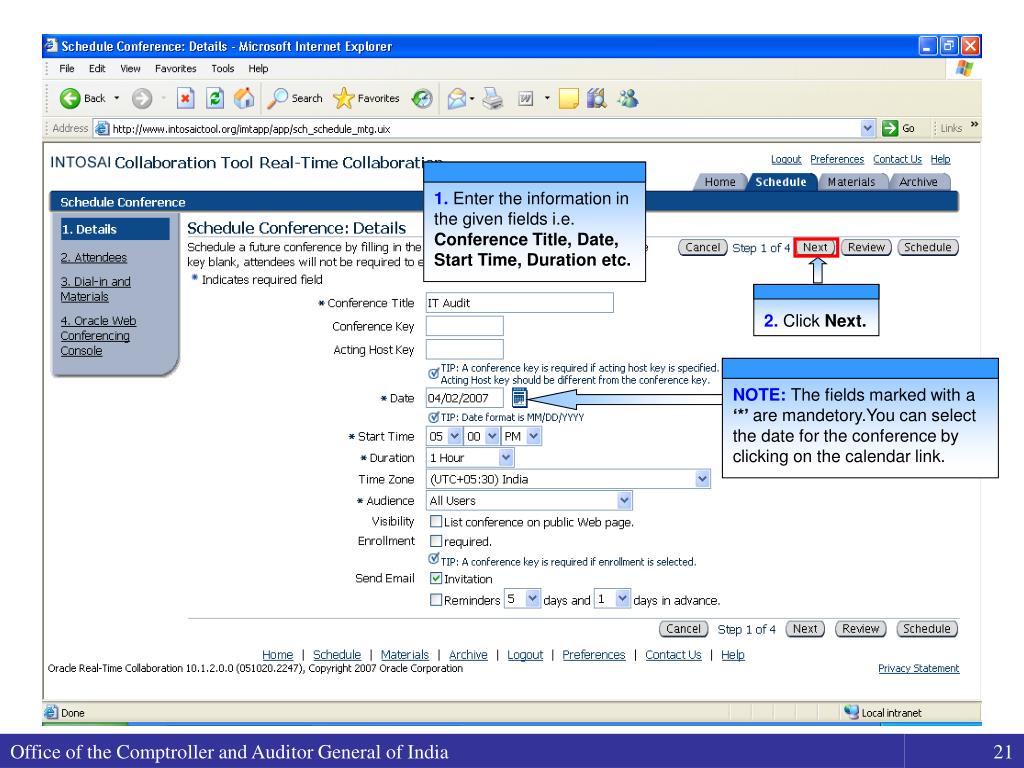Click the Logout link at top right

[786, 159]
